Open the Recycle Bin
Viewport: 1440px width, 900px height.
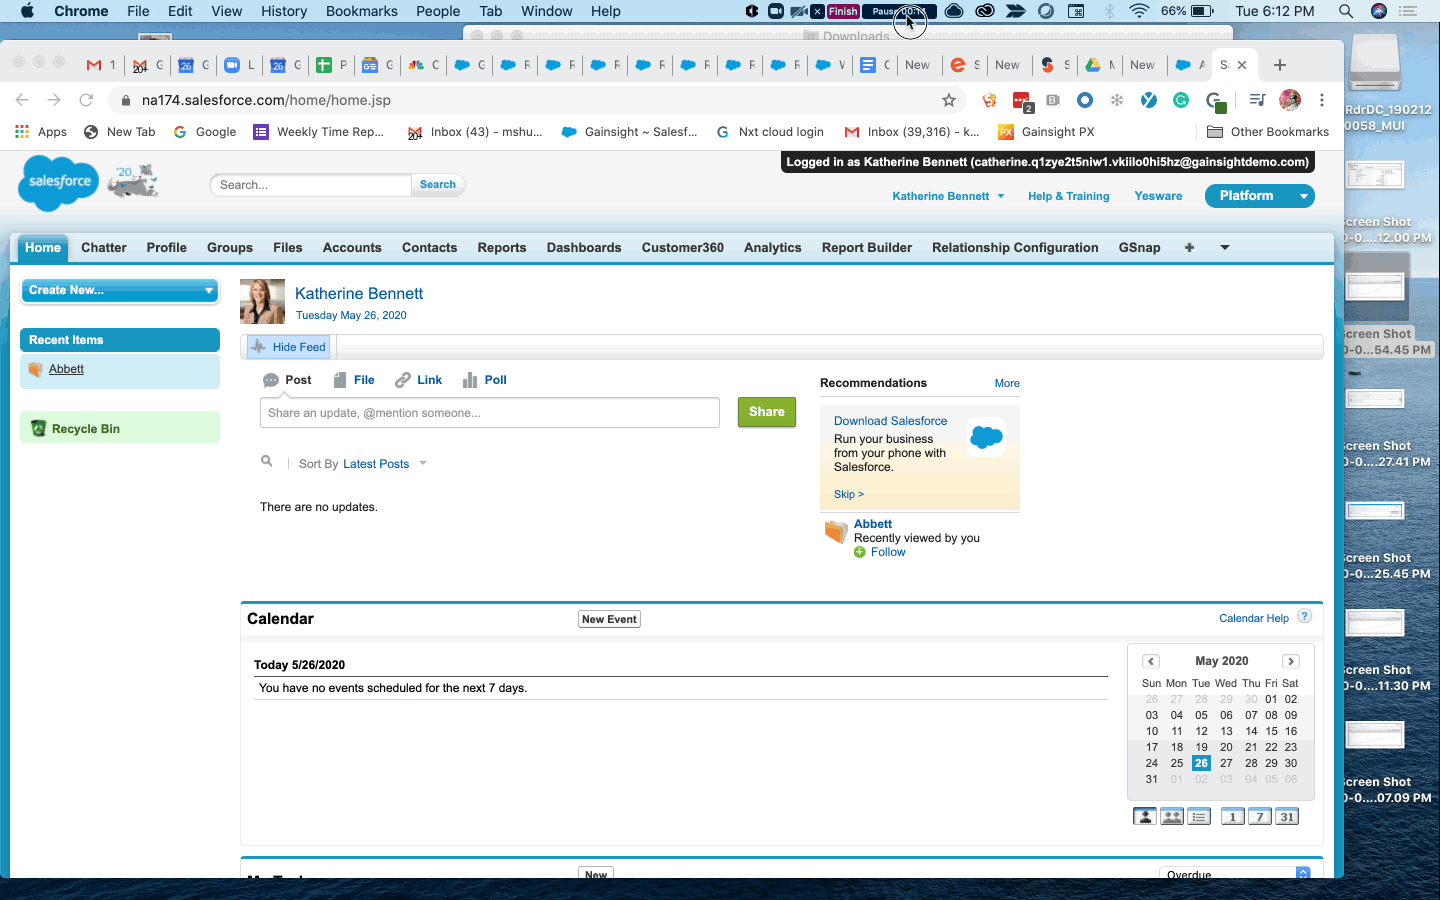coord(86,429)
